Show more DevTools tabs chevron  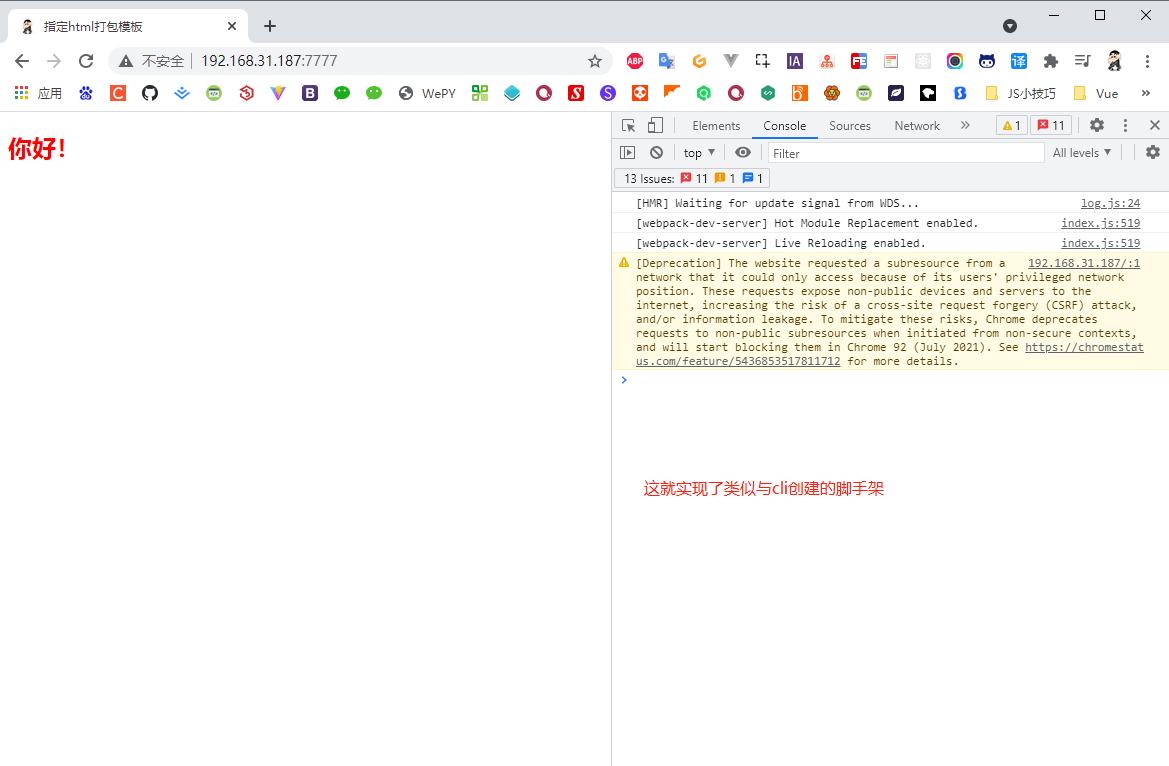(965, 125)
